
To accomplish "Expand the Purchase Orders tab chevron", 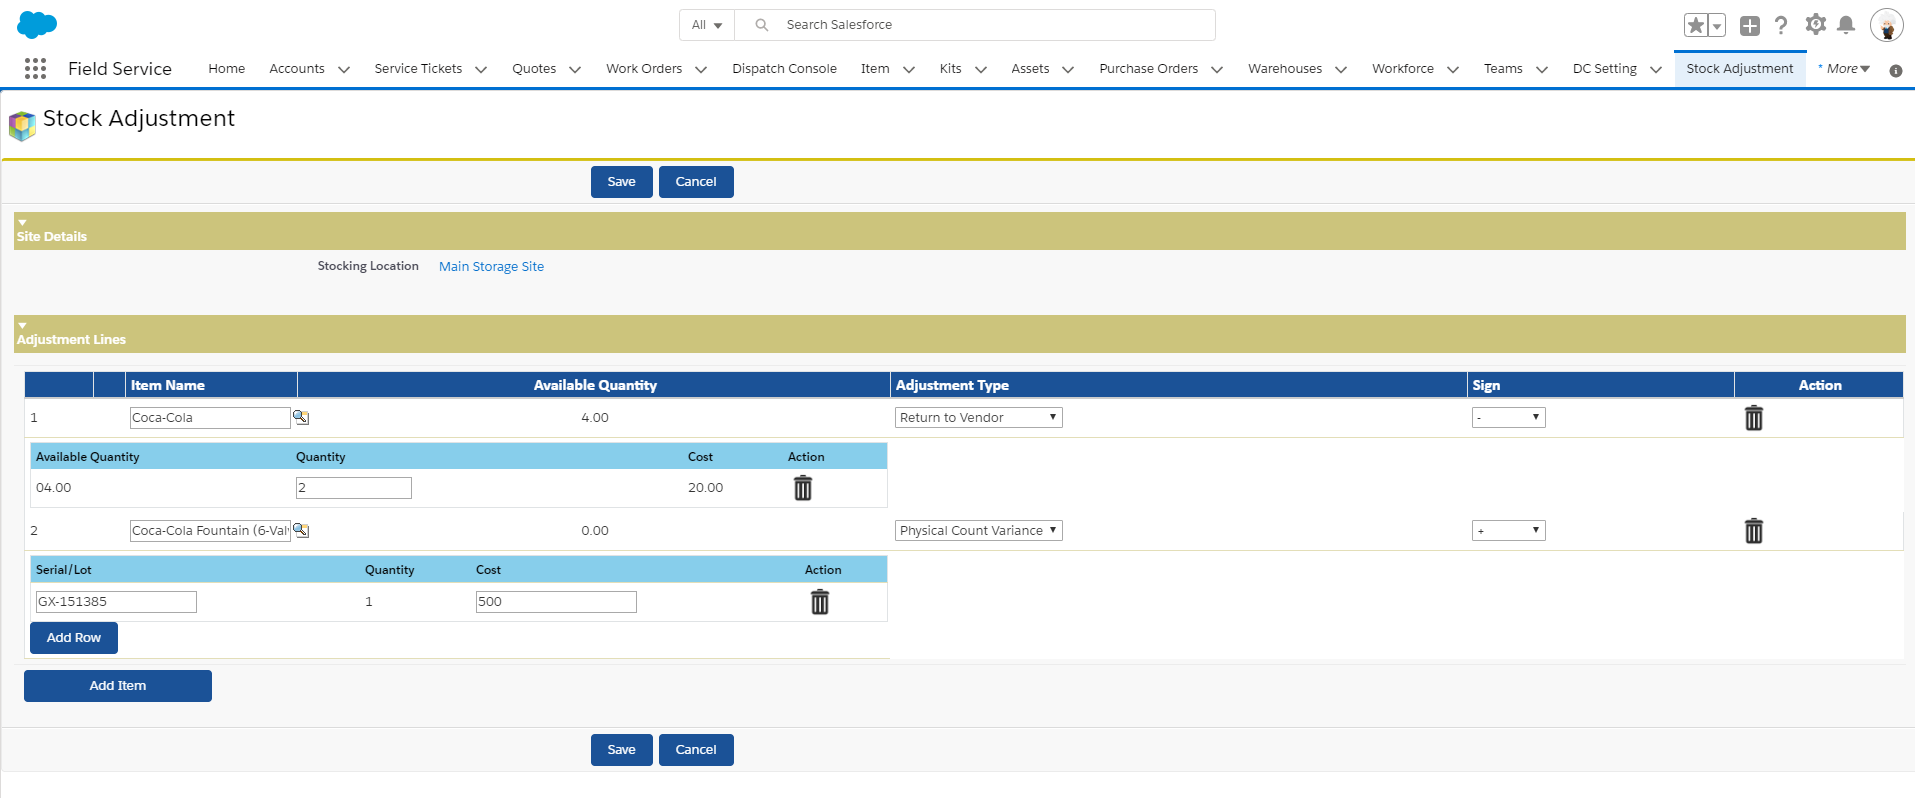I will point(1217,69).
